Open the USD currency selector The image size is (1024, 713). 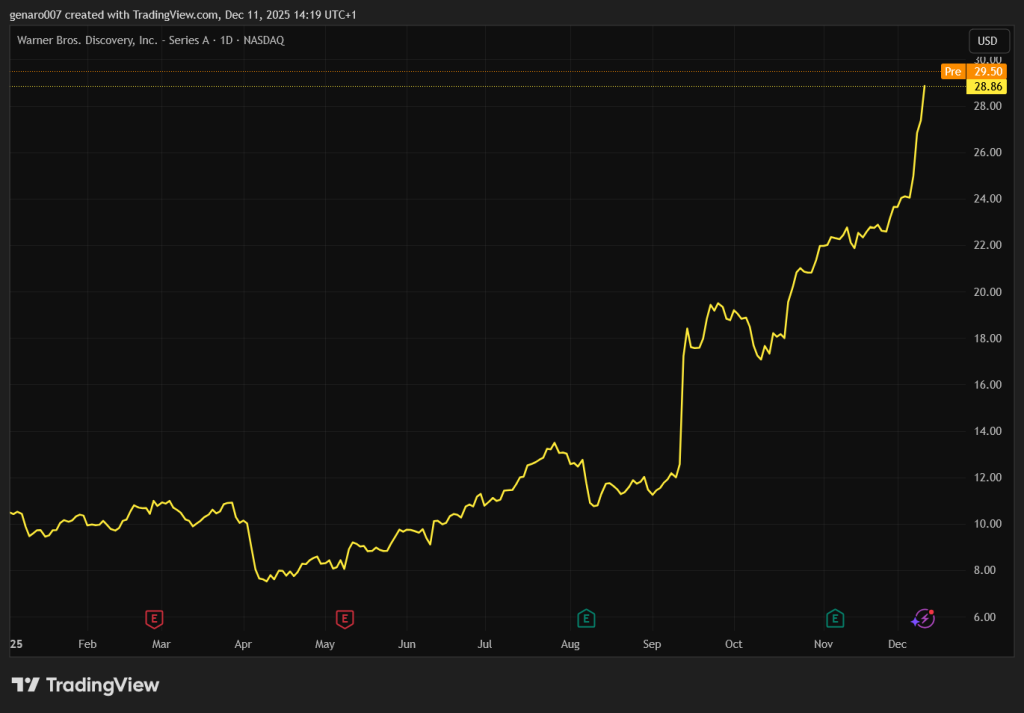[x=986, y=41]
